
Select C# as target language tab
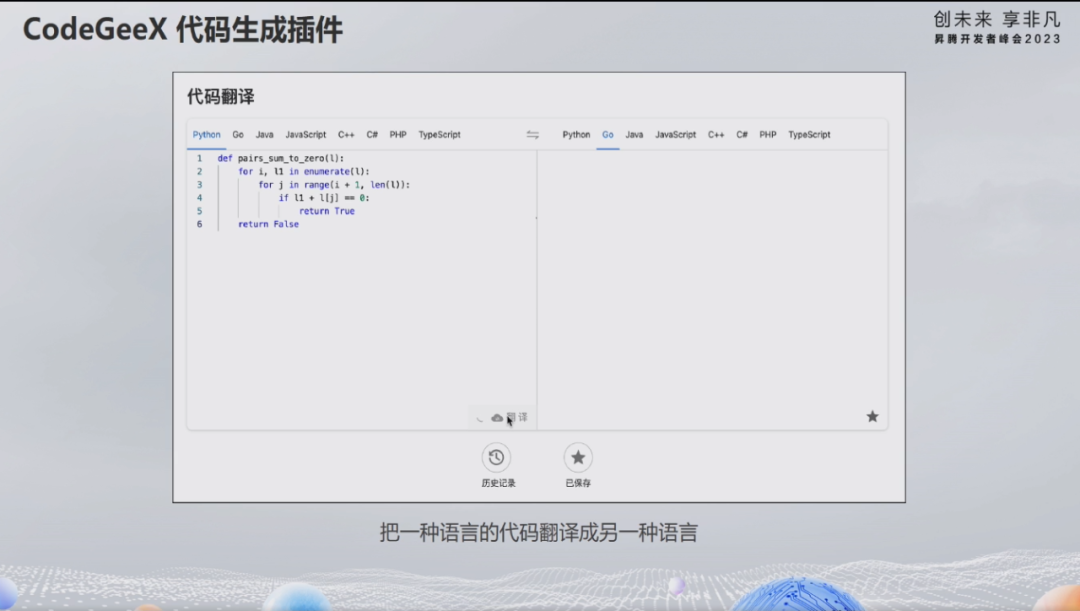pyautogui.click(x=742, y=135)
